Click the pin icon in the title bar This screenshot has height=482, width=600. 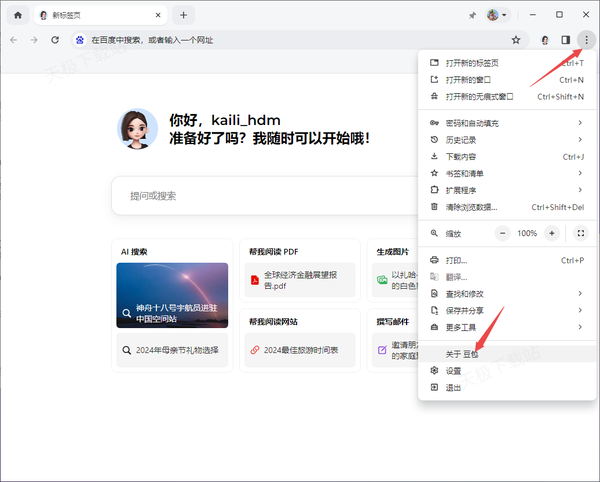pyautogui.click(x=472, y=15)
